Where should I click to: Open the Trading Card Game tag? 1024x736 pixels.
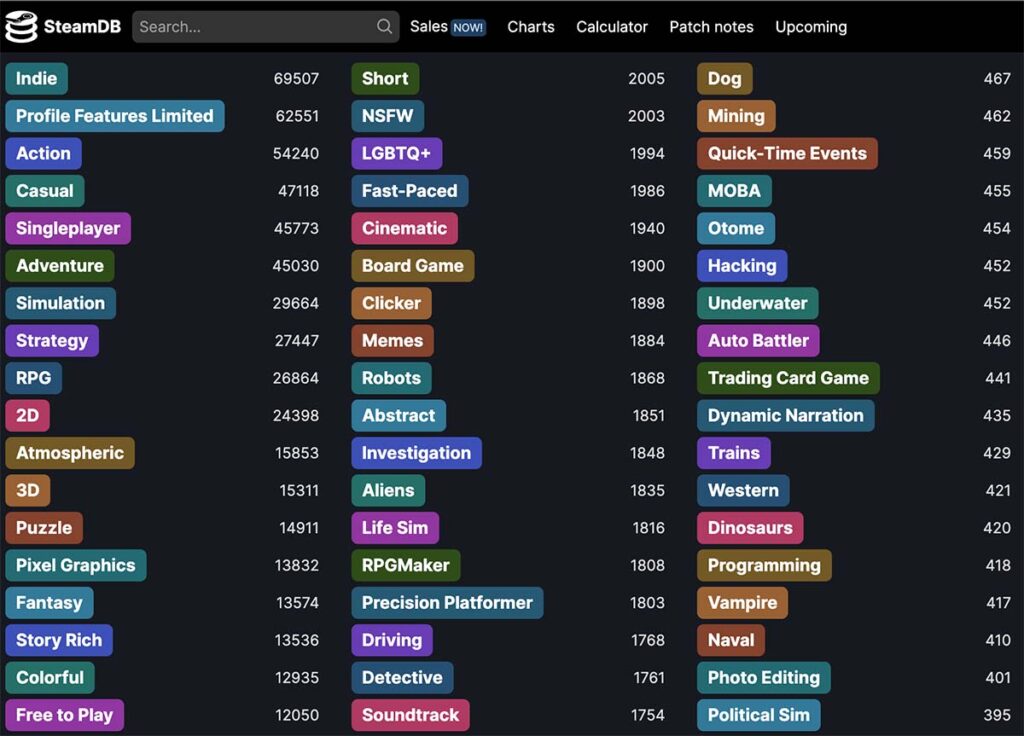tap(788, 378)
